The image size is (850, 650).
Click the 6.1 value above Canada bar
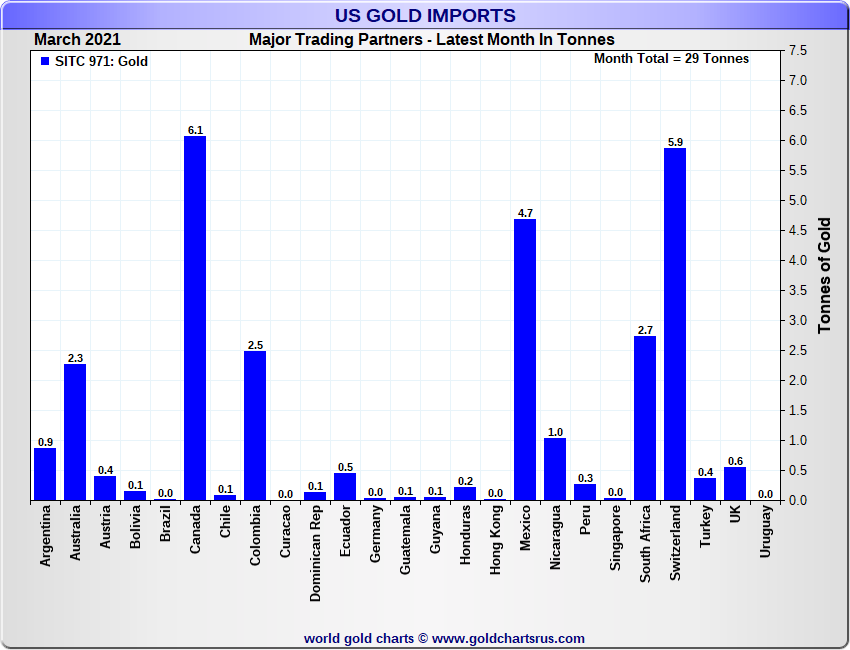tap(195, 130)
